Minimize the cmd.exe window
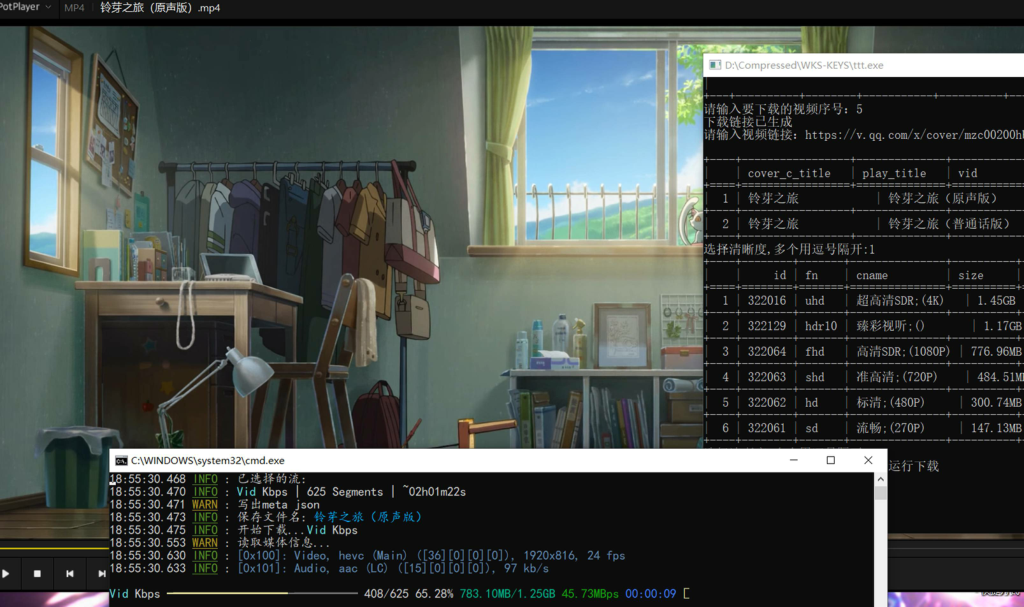 click(x=793, y=460)
